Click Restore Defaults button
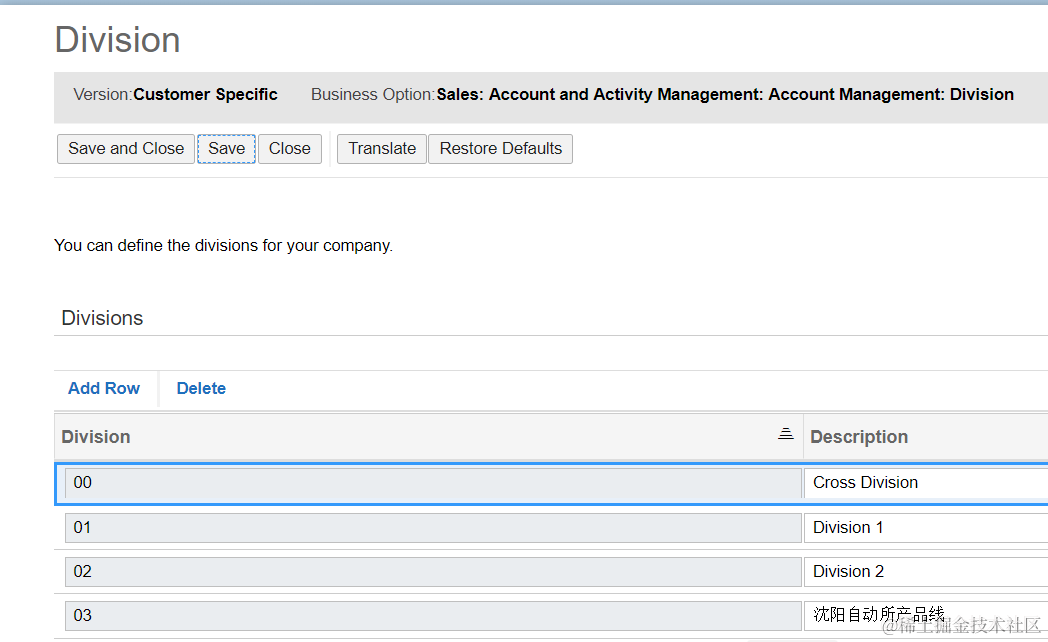 tap(500, 149)
